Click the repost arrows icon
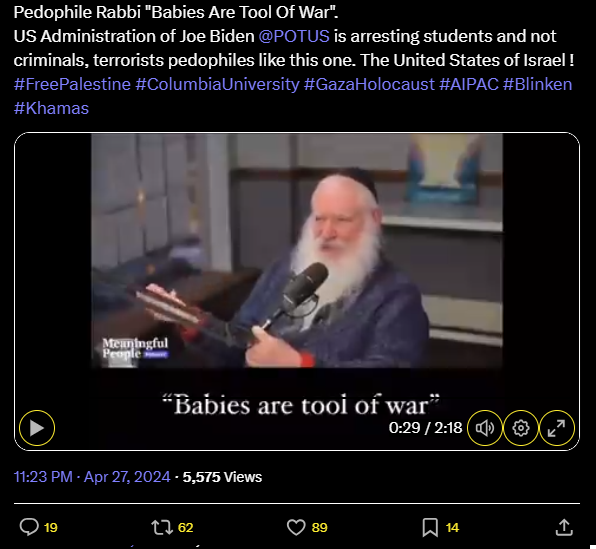 coord(162,527)
